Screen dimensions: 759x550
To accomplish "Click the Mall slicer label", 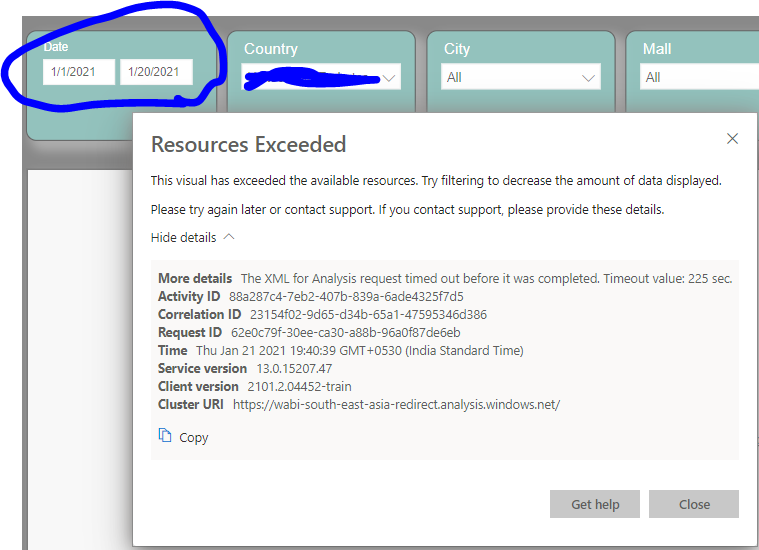I will 657,49.
